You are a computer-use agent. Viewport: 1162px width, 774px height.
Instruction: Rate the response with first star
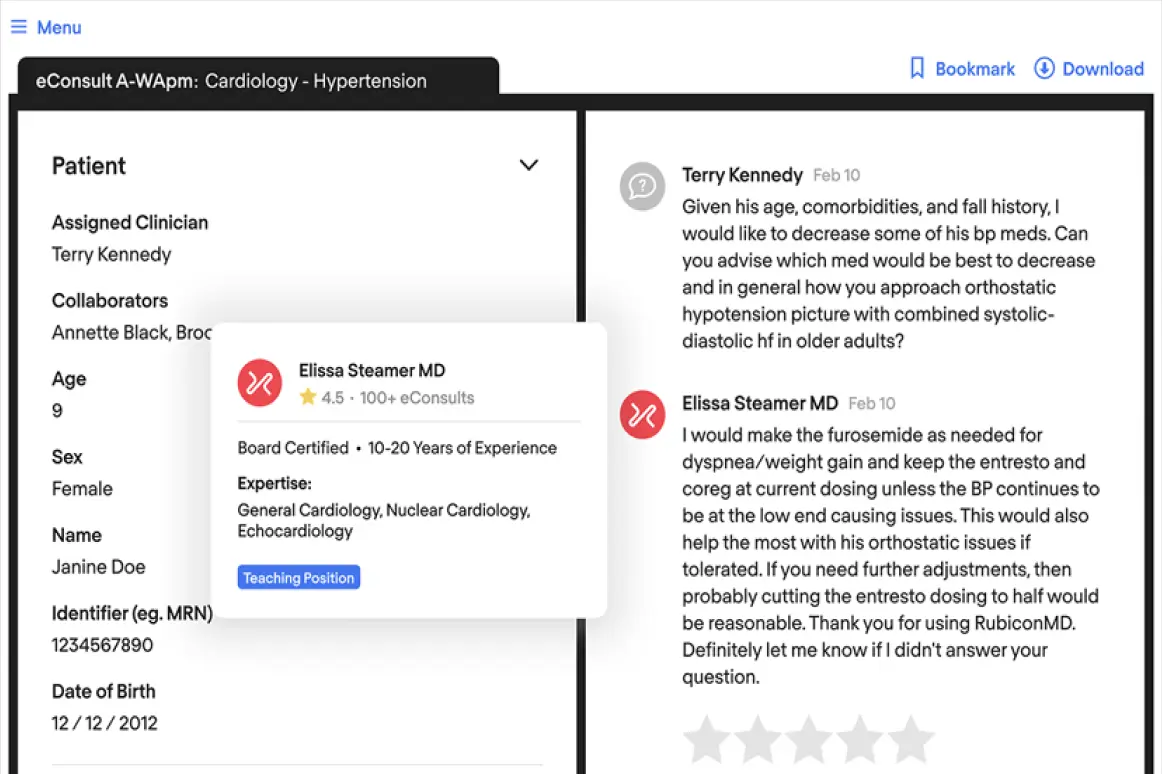pos(706,738)
